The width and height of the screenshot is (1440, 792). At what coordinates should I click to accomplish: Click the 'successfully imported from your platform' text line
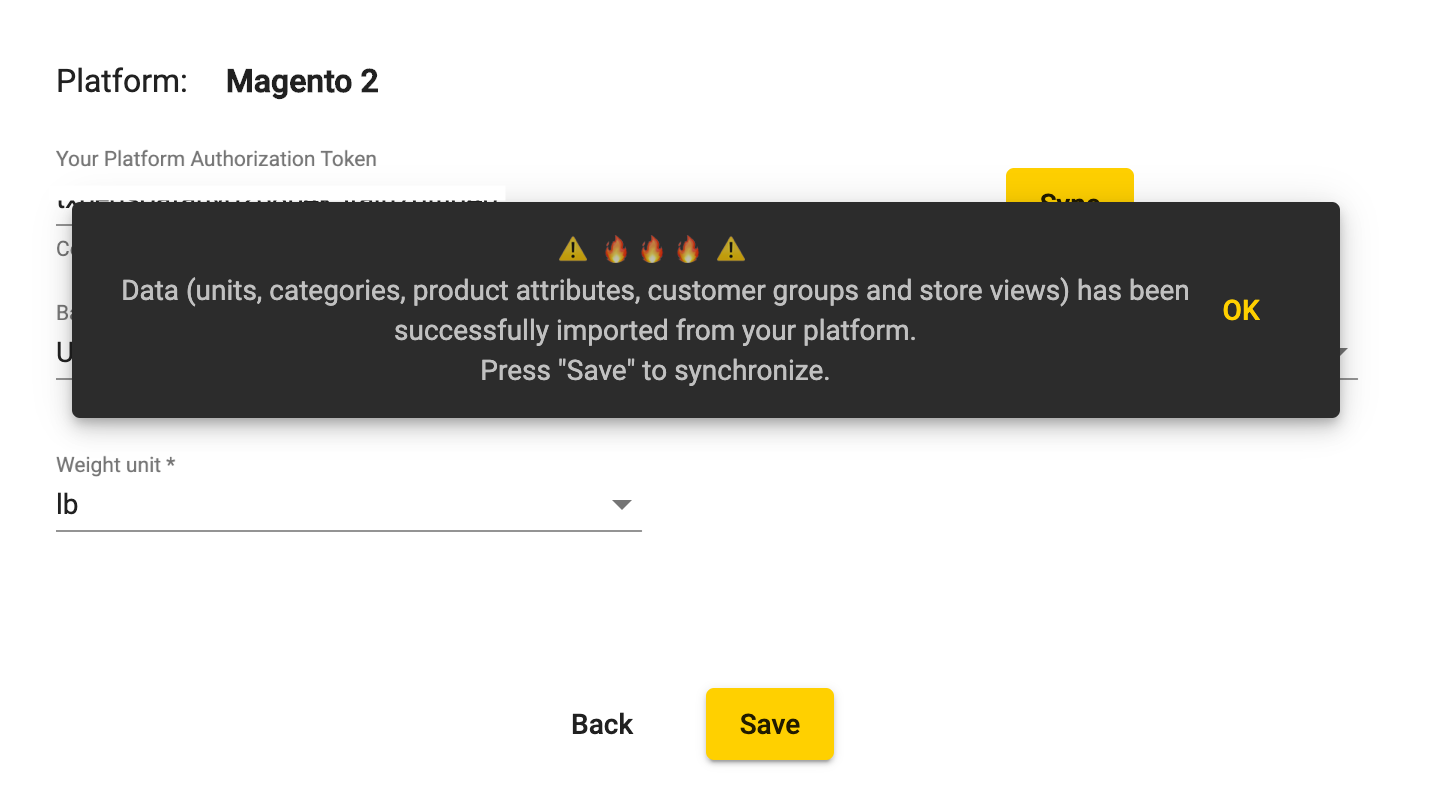655,330
